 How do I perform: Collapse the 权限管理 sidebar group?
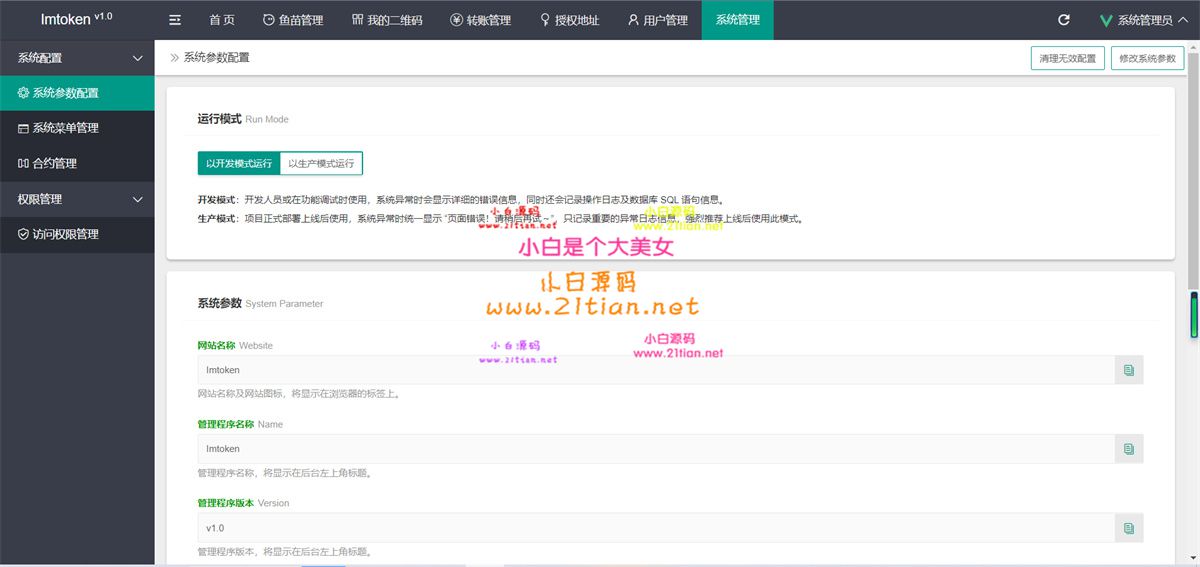pyautogui.click(x=77, y=199)
